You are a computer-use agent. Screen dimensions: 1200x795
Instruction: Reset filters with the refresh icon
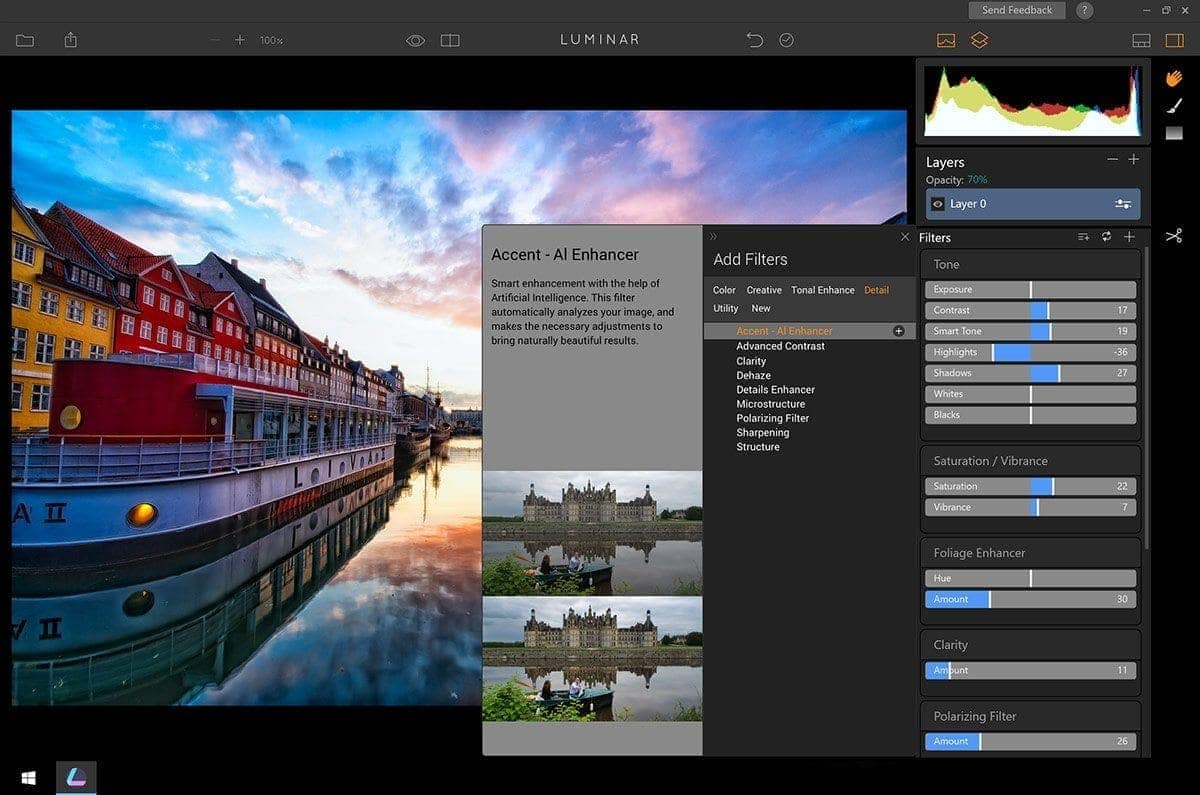(x=1106, y=237)
